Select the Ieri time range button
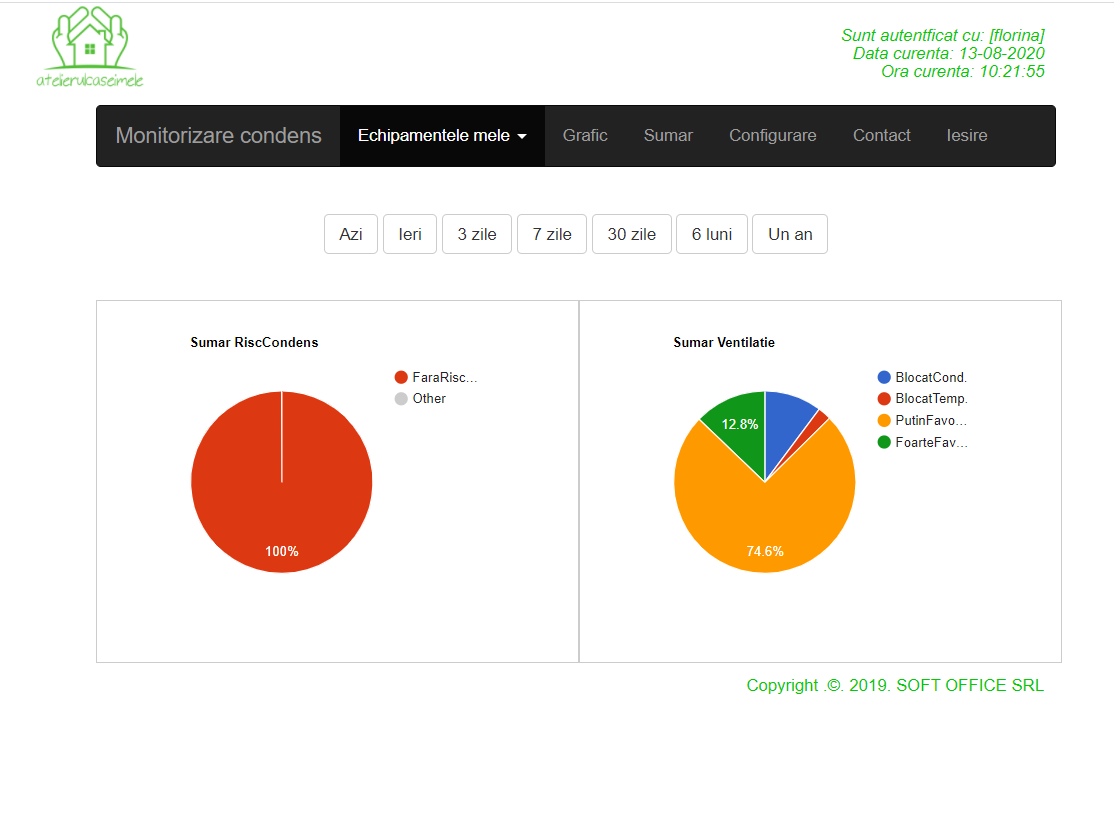The image size is (1114, 840). tap(410, 234)
